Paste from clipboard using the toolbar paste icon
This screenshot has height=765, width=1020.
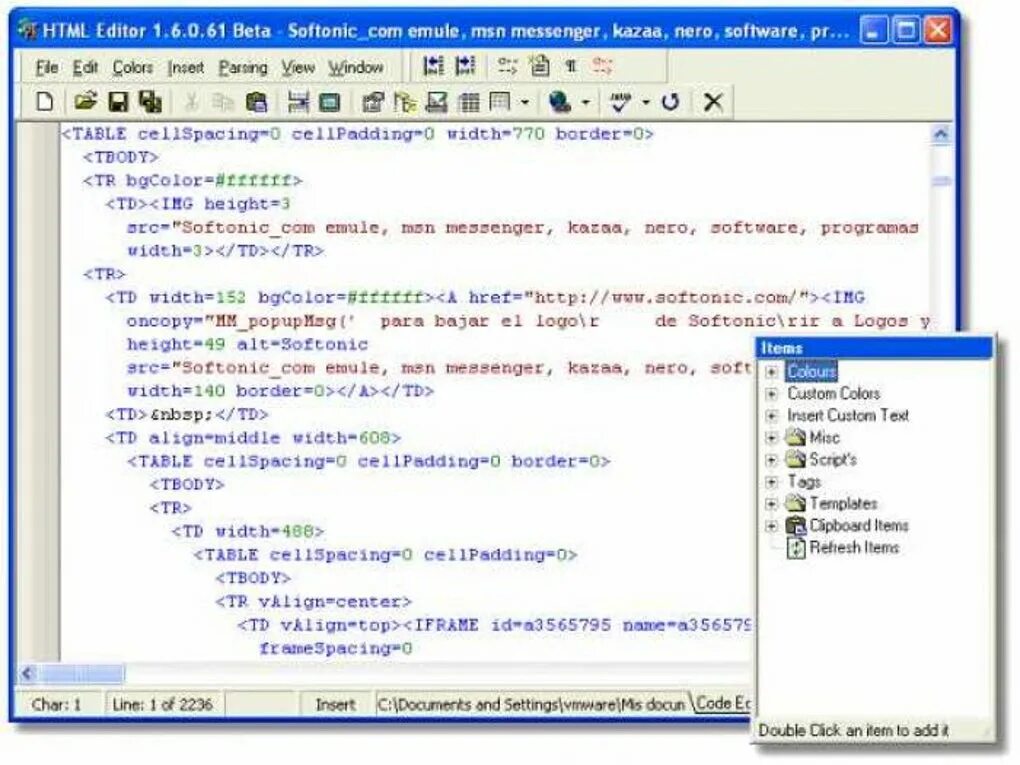[256, 101]
